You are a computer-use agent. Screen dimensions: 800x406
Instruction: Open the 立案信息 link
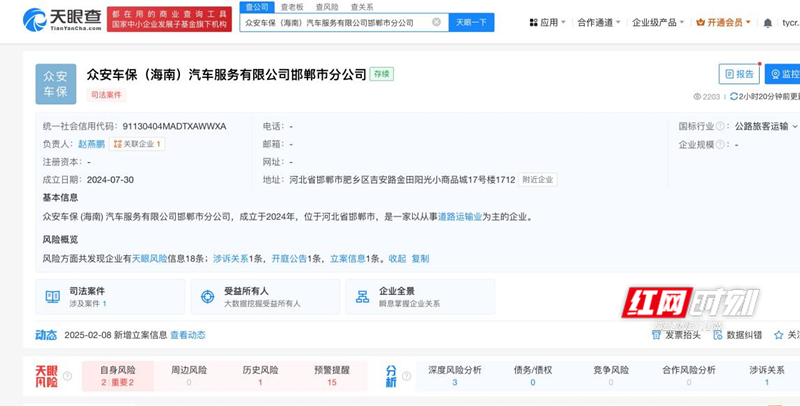point(348,259)
